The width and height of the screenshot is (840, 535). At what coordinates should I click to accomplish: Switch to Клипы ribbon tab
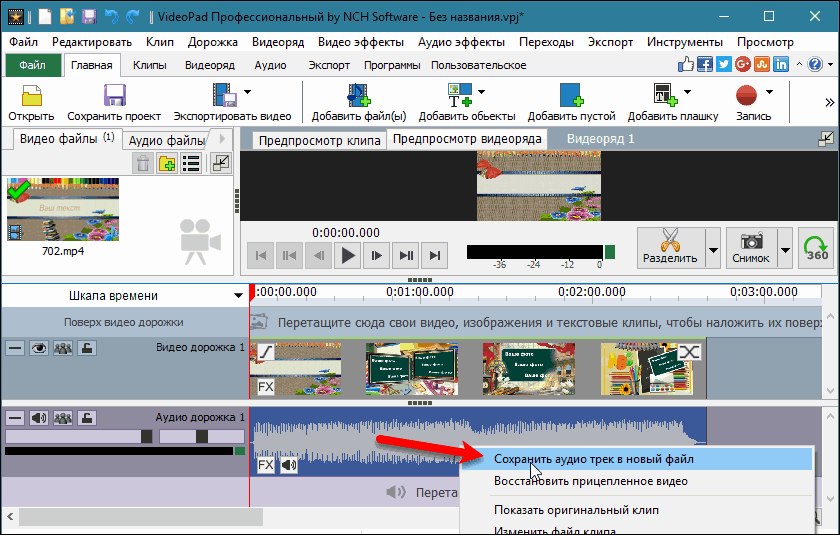pyautogui.click(x=149, y=65)
